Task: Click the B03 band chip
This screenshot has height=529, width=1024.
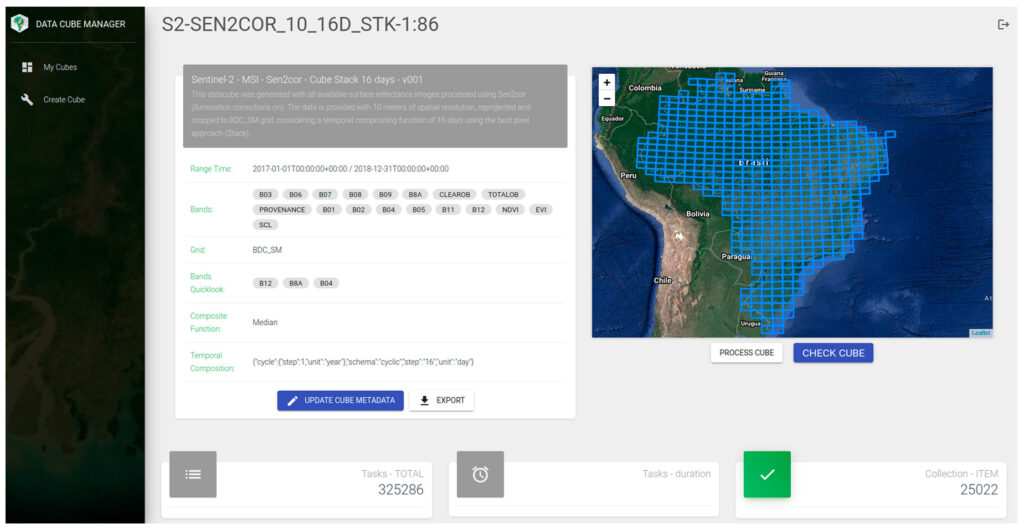Action: click(265, 195)
